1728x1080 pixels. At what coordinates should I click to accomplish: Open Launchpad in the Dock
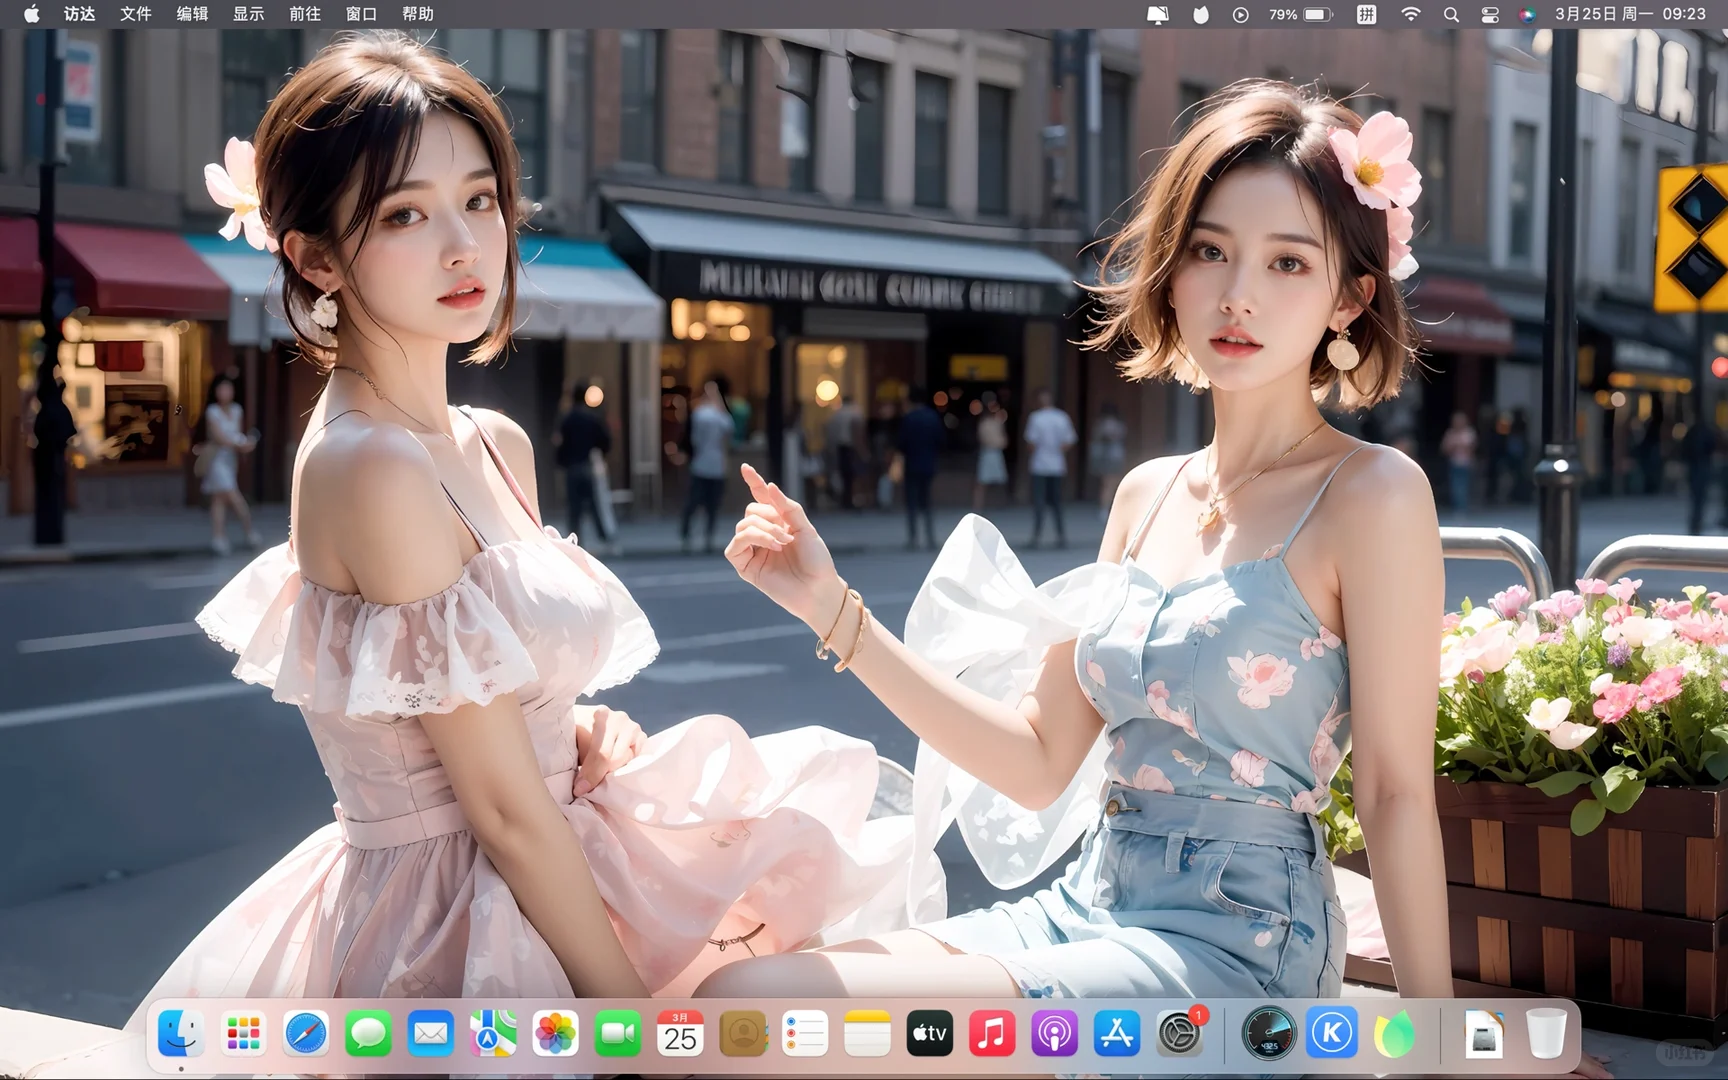[243, 1033]
